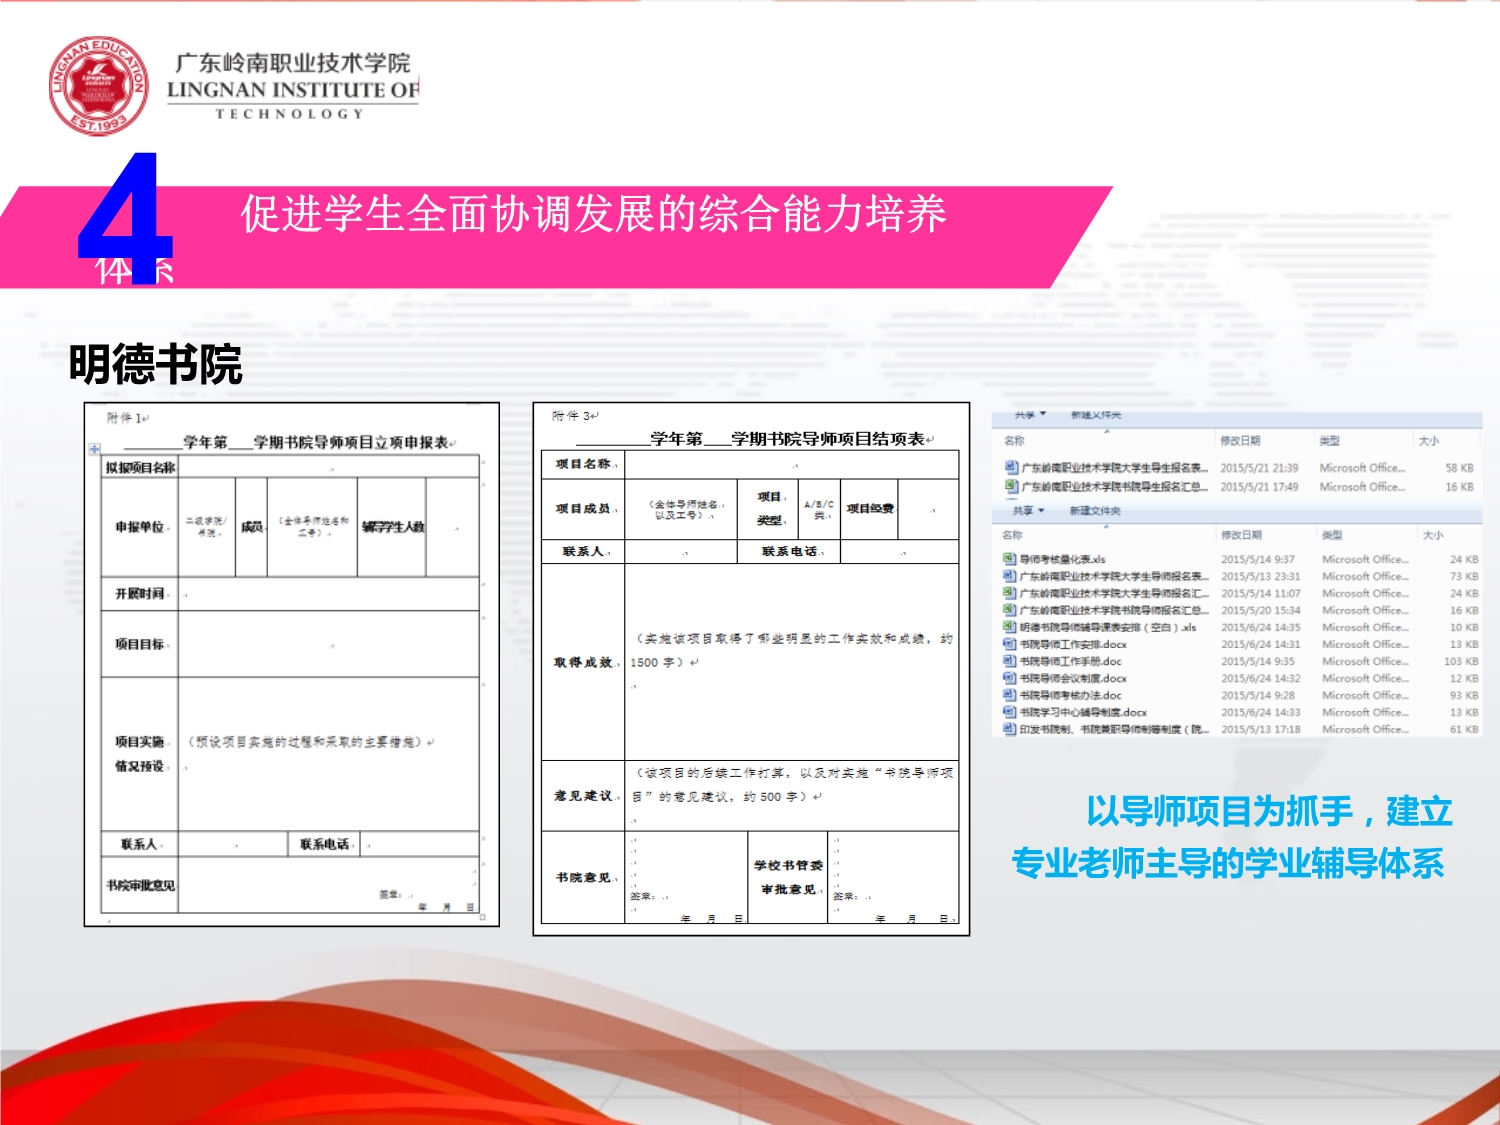Select the file 导师考核量化表.xls

[x=1062, y=560]
